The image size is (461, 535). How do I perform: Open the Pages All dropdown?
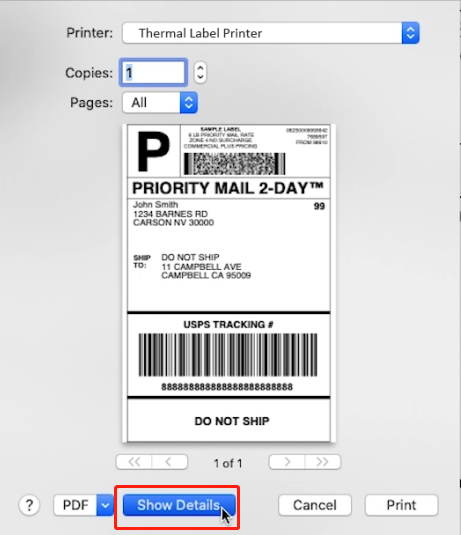[x=160, y=102]
